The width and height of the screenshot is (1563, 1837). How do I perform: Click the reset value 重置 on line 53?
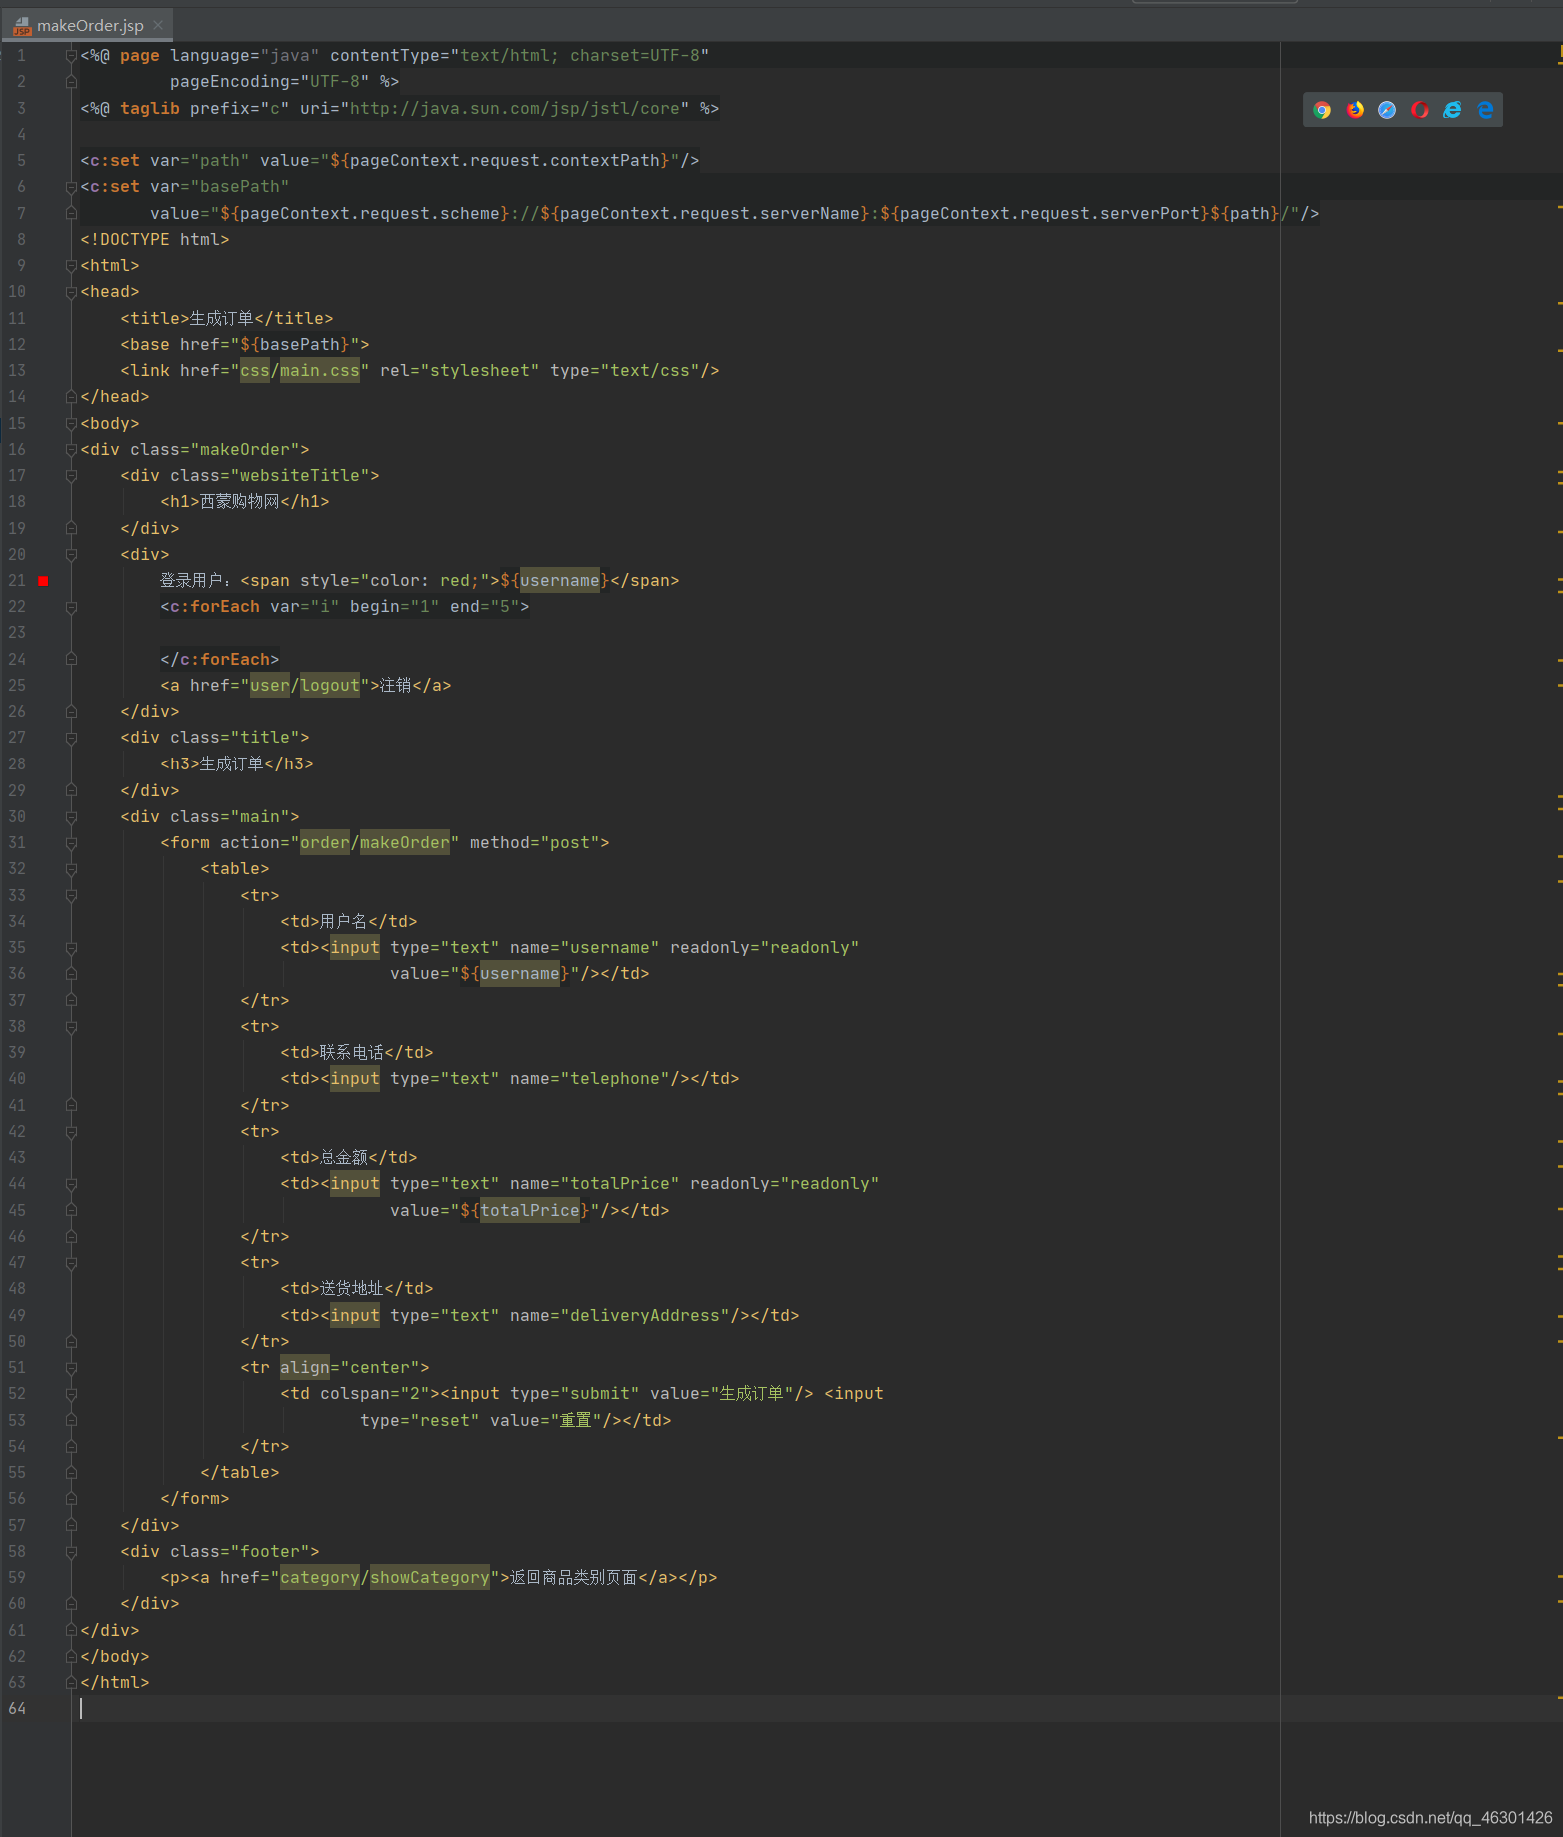[x=576, y=1421]
